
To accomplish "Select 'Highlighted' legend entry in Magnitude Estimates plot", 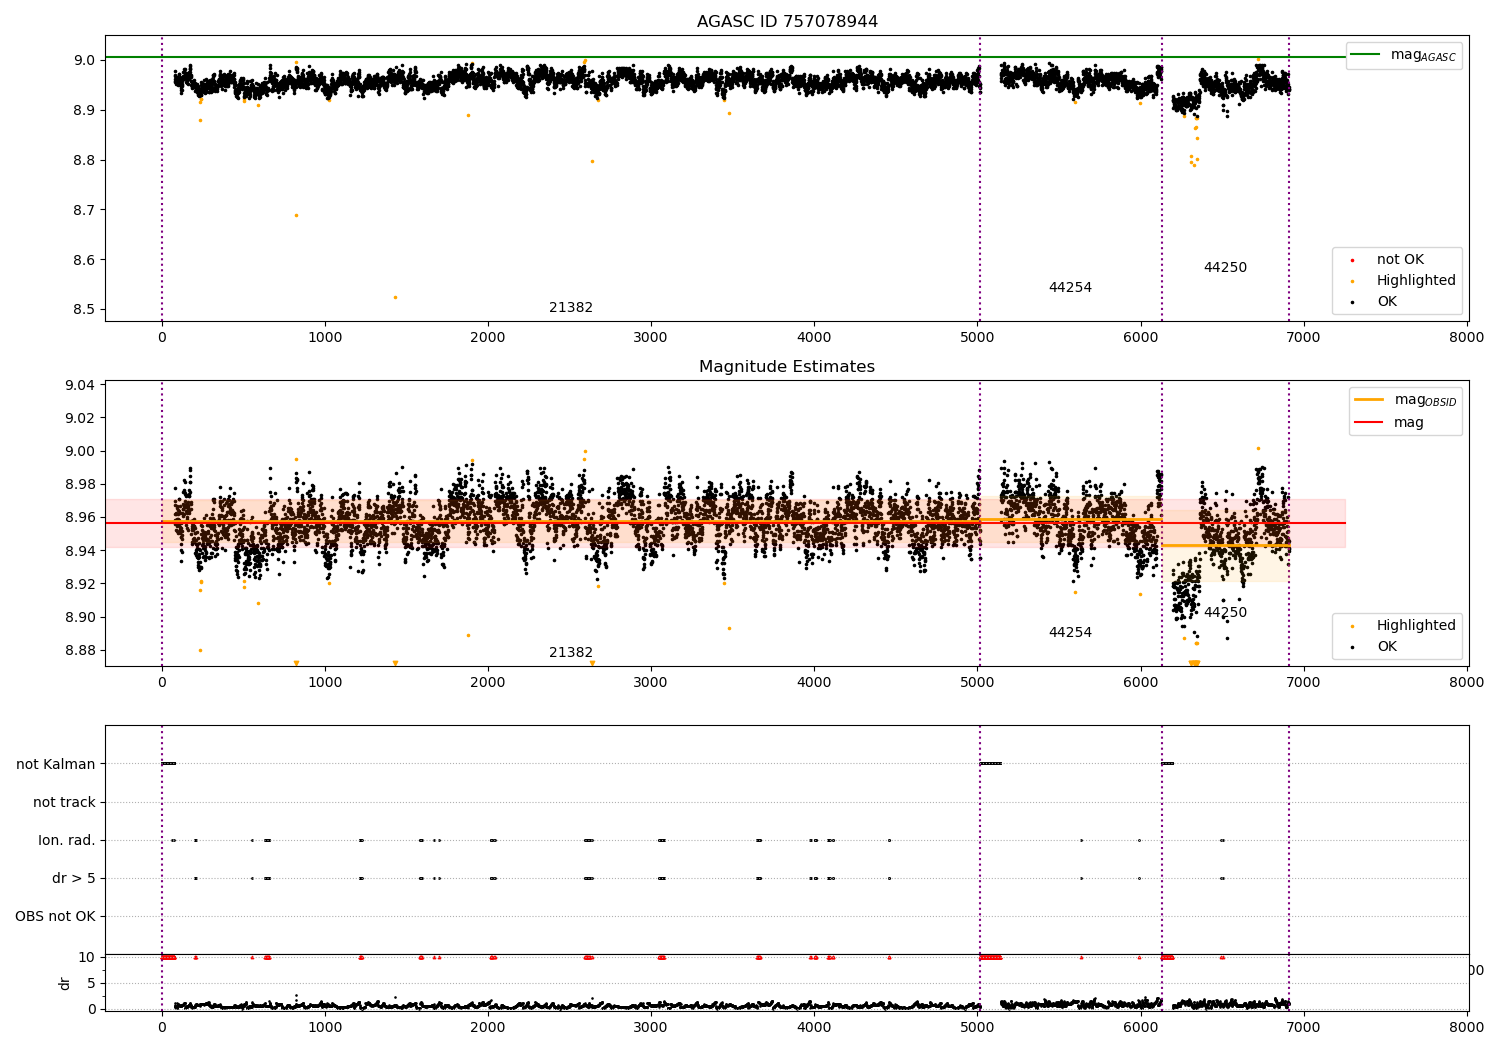I will (x=1416, y=626).
